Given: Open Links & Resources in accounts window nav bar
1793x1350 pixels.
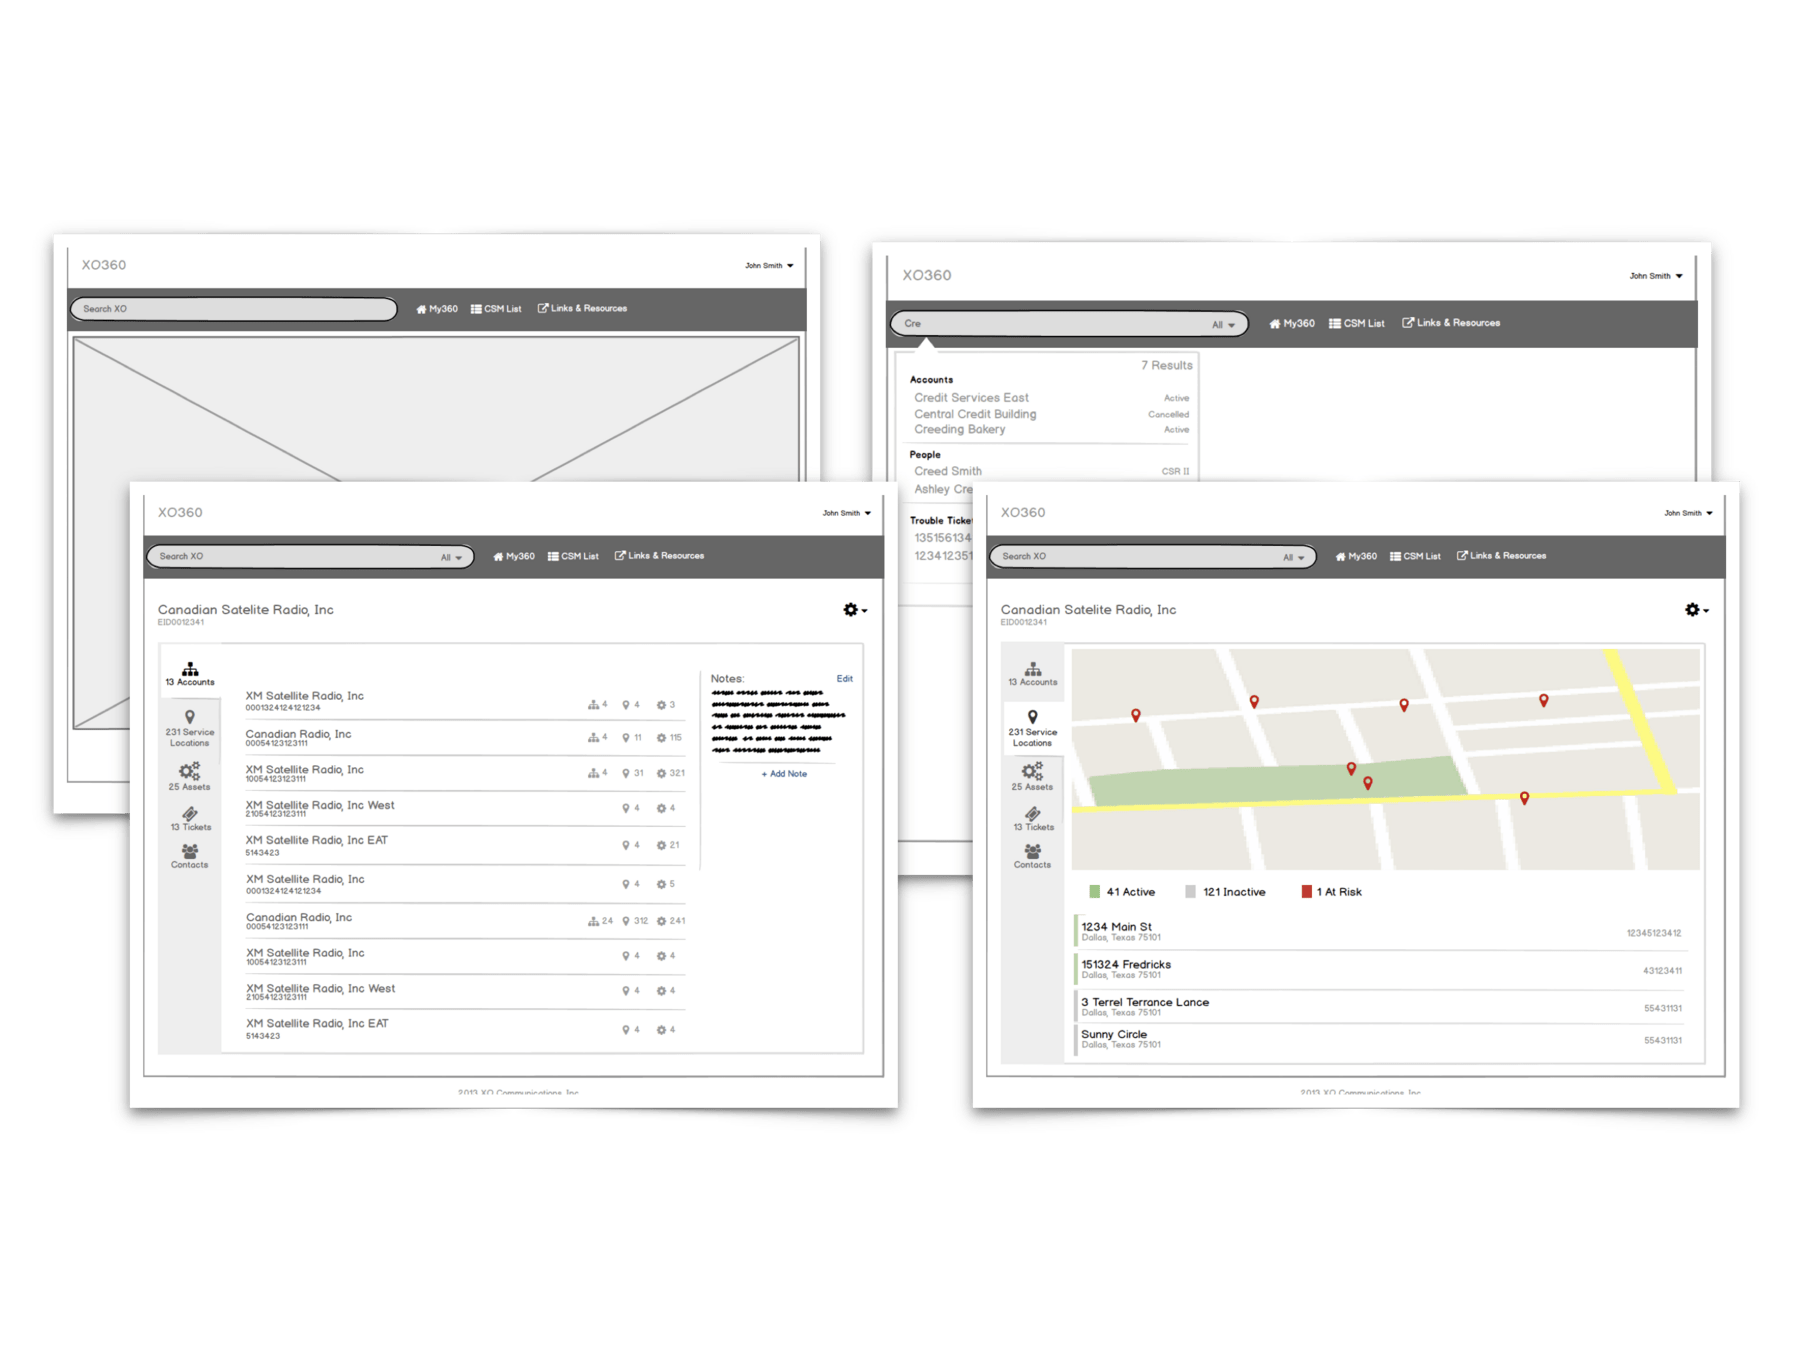Looking at the screenshot, I should click(659, 556).
